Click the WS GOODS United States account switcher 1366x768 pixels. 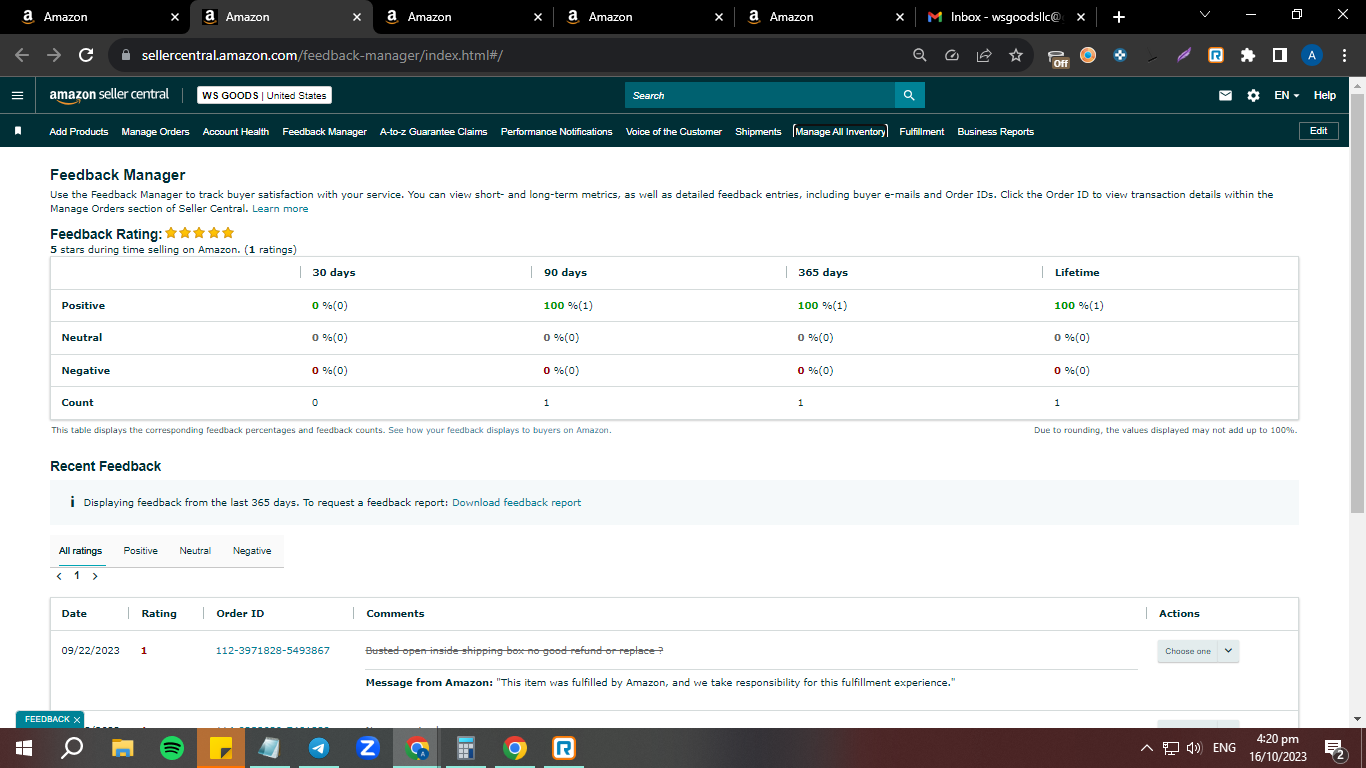[x=264, y=95]
